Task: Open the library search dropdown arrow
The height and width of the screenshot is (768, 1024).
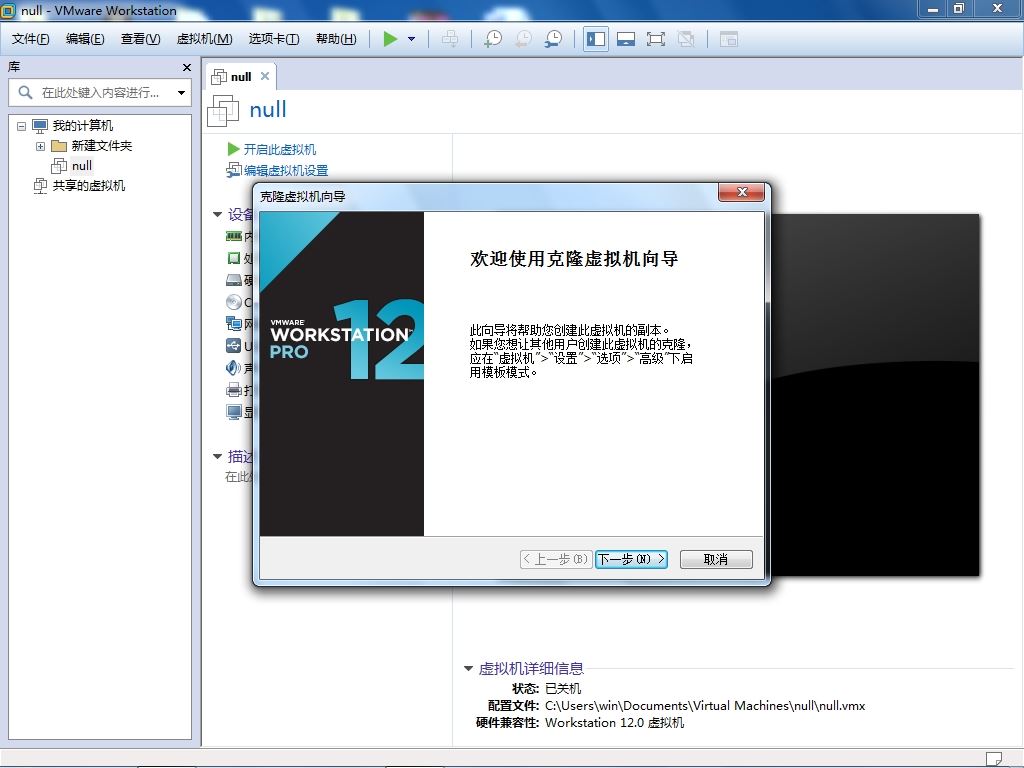Action: (182, 93)
